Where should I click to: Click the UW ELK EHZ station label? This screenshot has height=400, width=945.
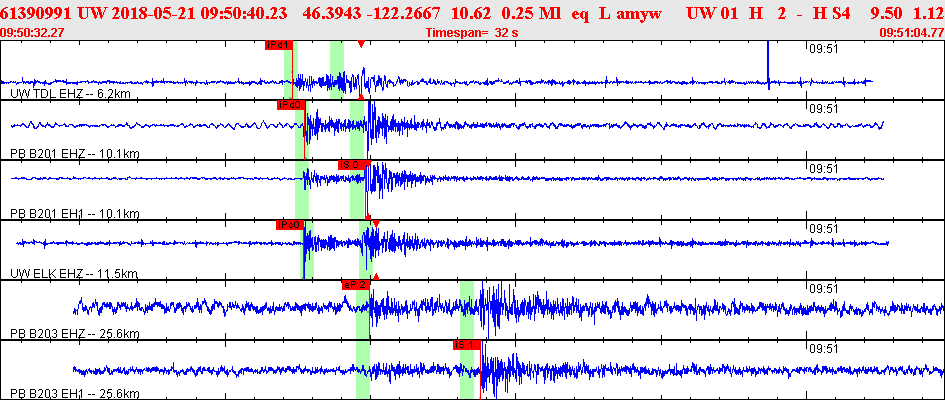pyautogui.click(x=74, y=274)
